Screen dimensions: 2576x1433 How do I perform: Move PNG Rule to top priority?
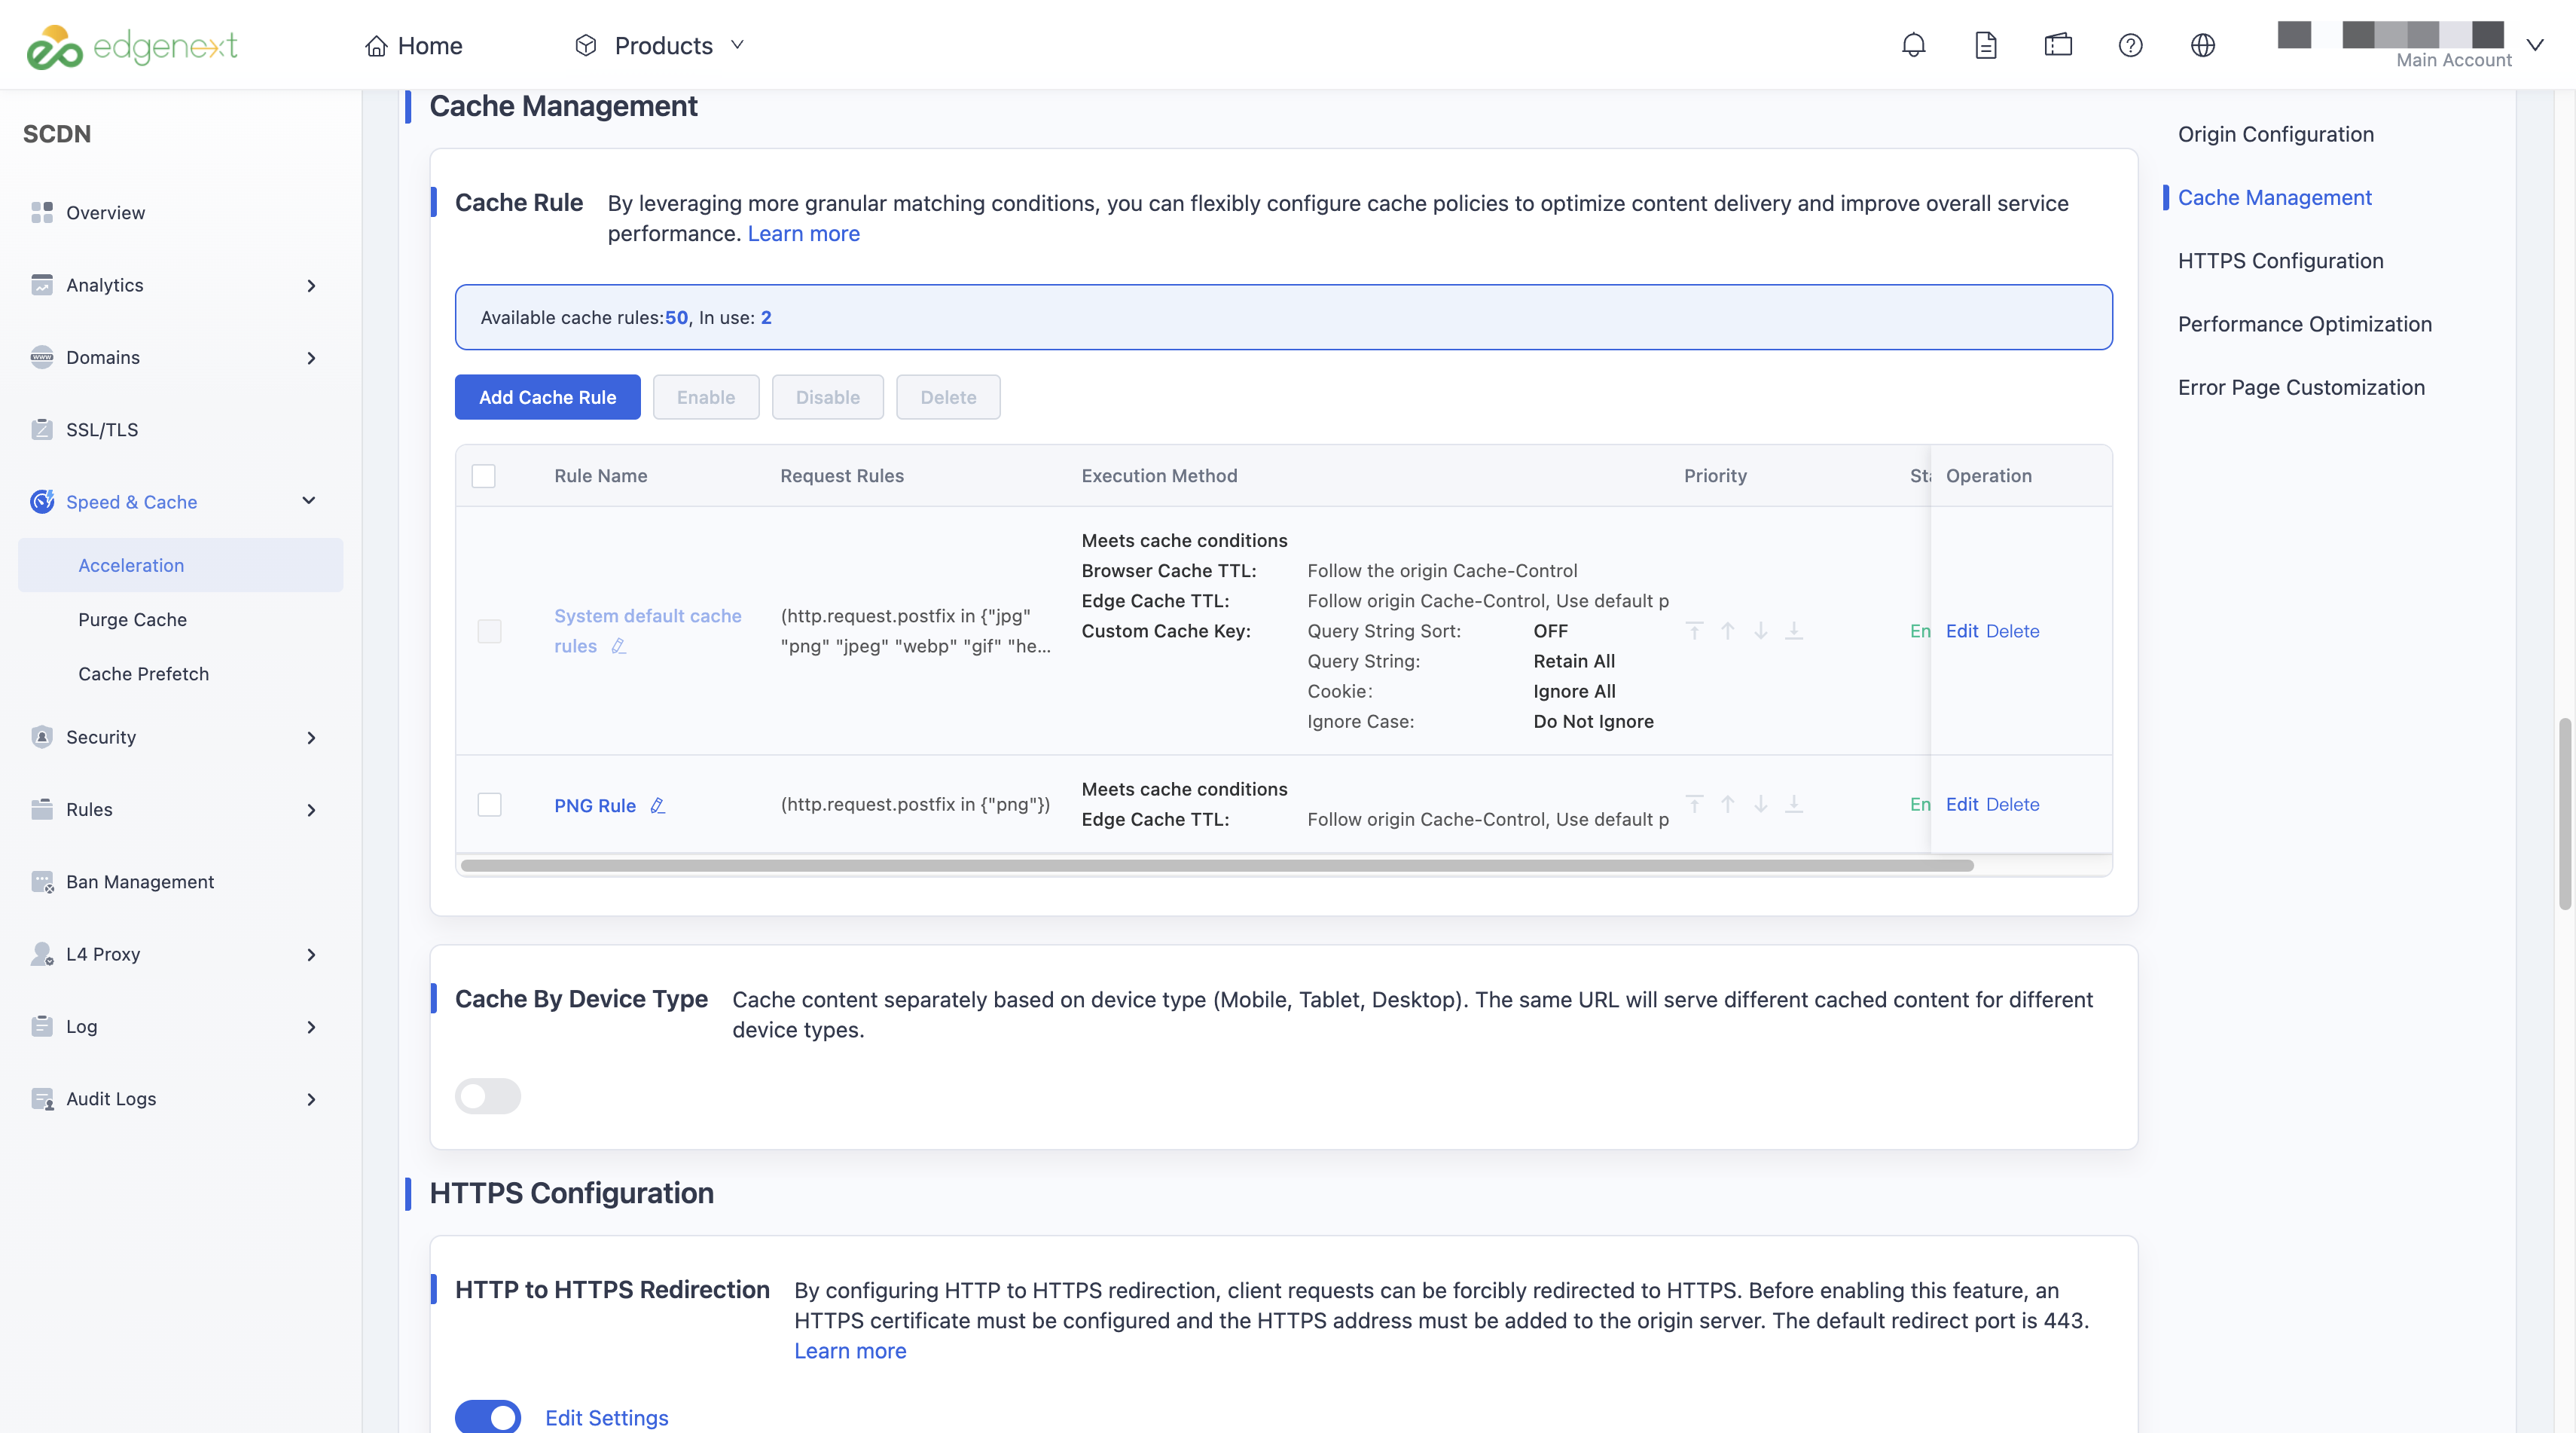pos(1694,804)
